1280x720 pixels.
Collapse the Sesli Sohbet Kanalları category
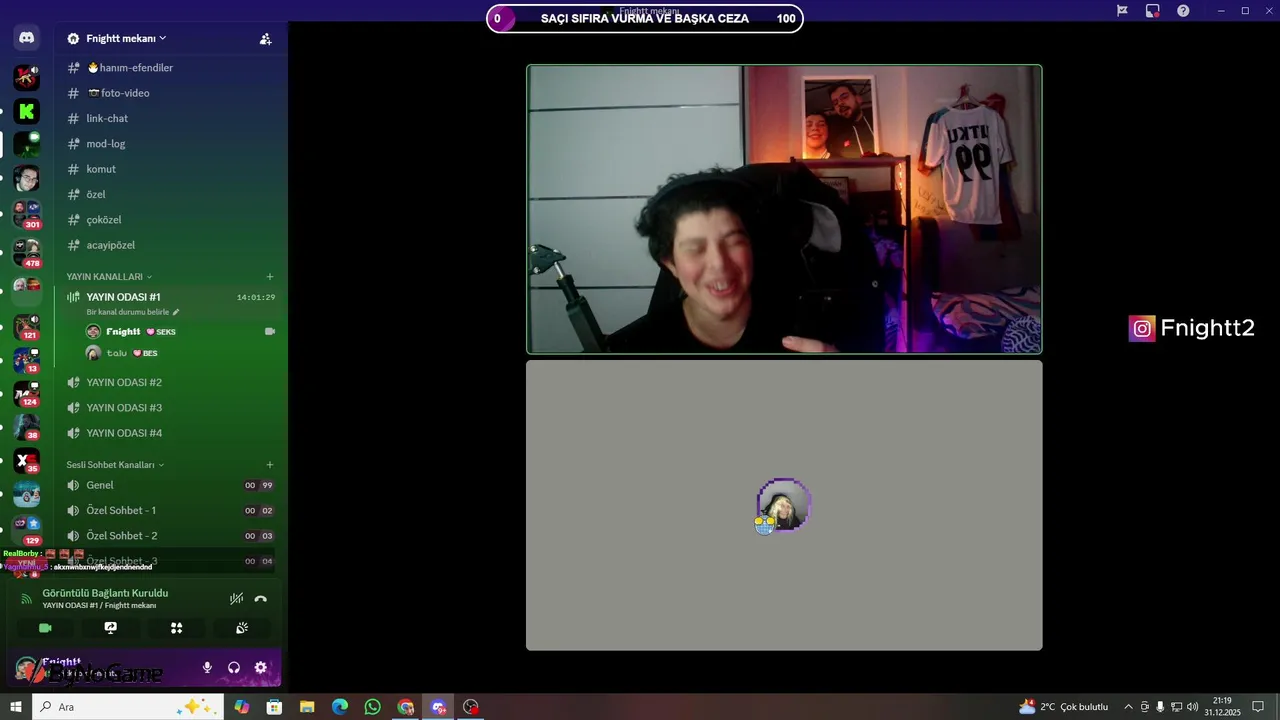pyautogui.click(x=115, y=464)
